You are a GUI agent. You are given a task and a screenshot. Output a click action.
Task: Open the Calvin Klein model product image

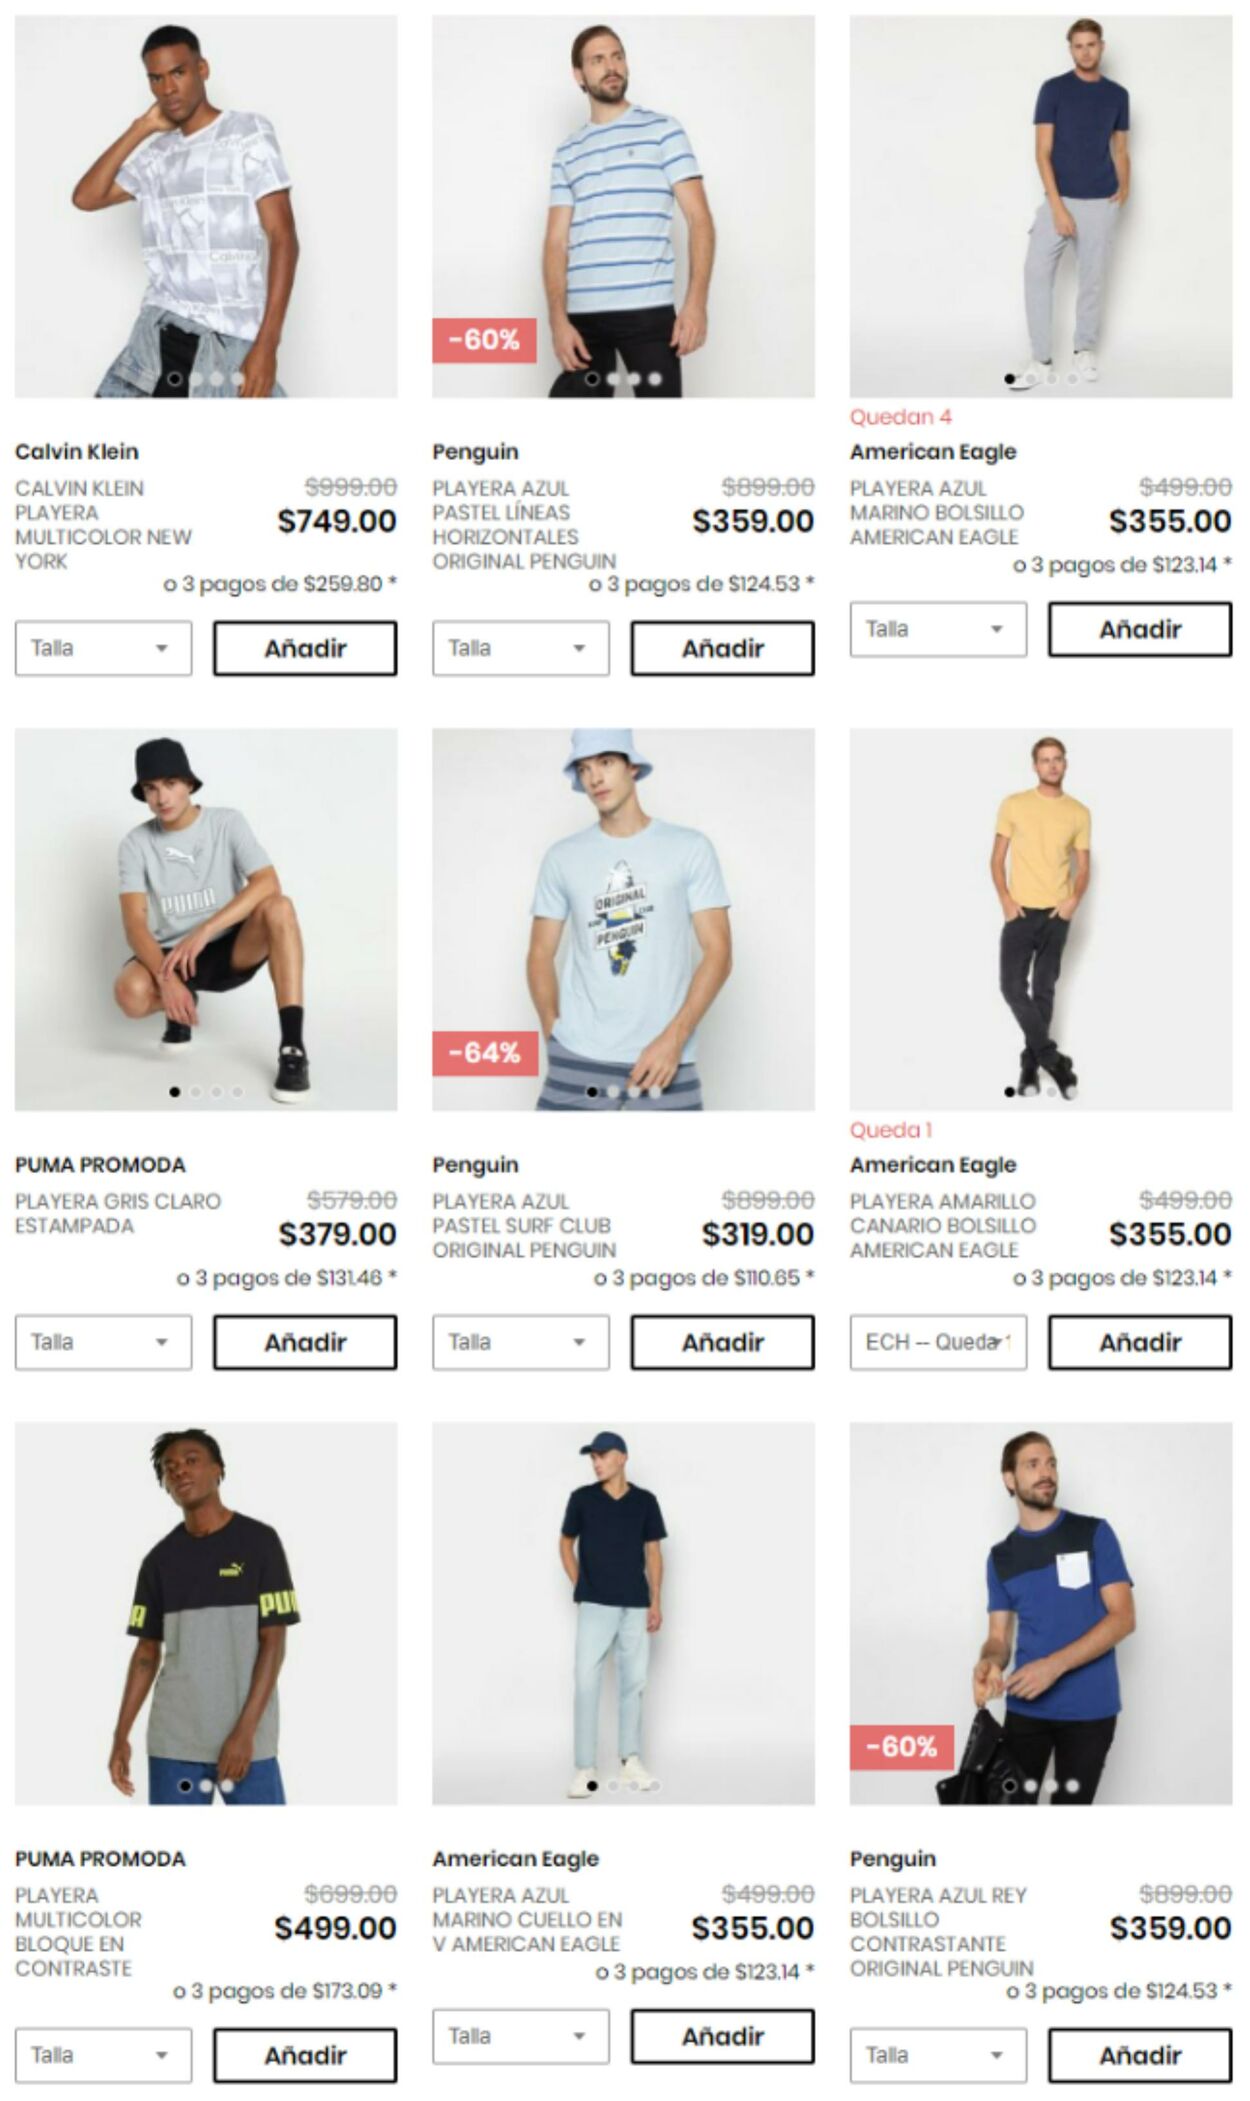[206, 206]
